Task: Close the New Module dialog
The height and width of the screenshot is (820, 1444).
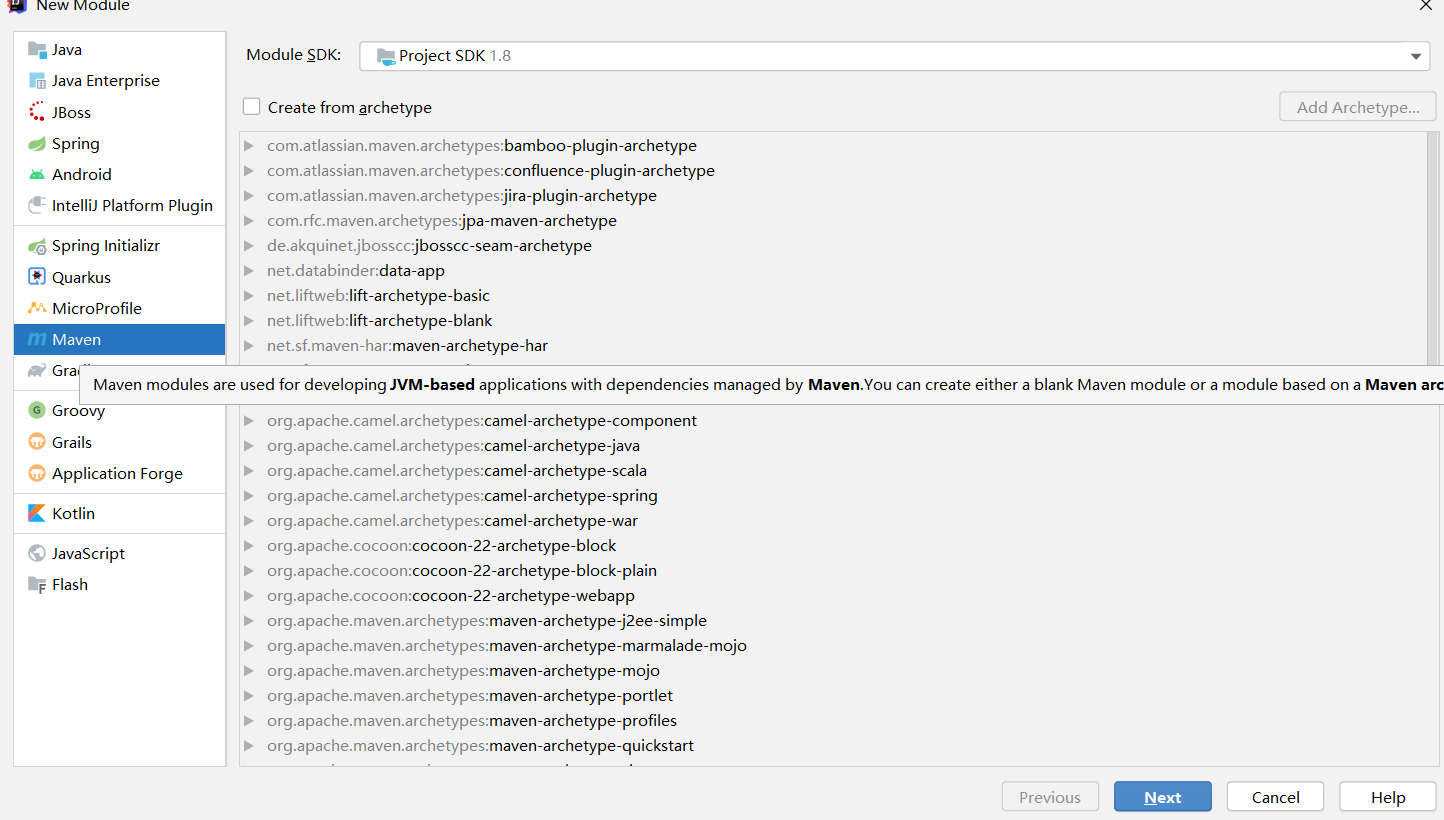Action: tap(1426, 5)
